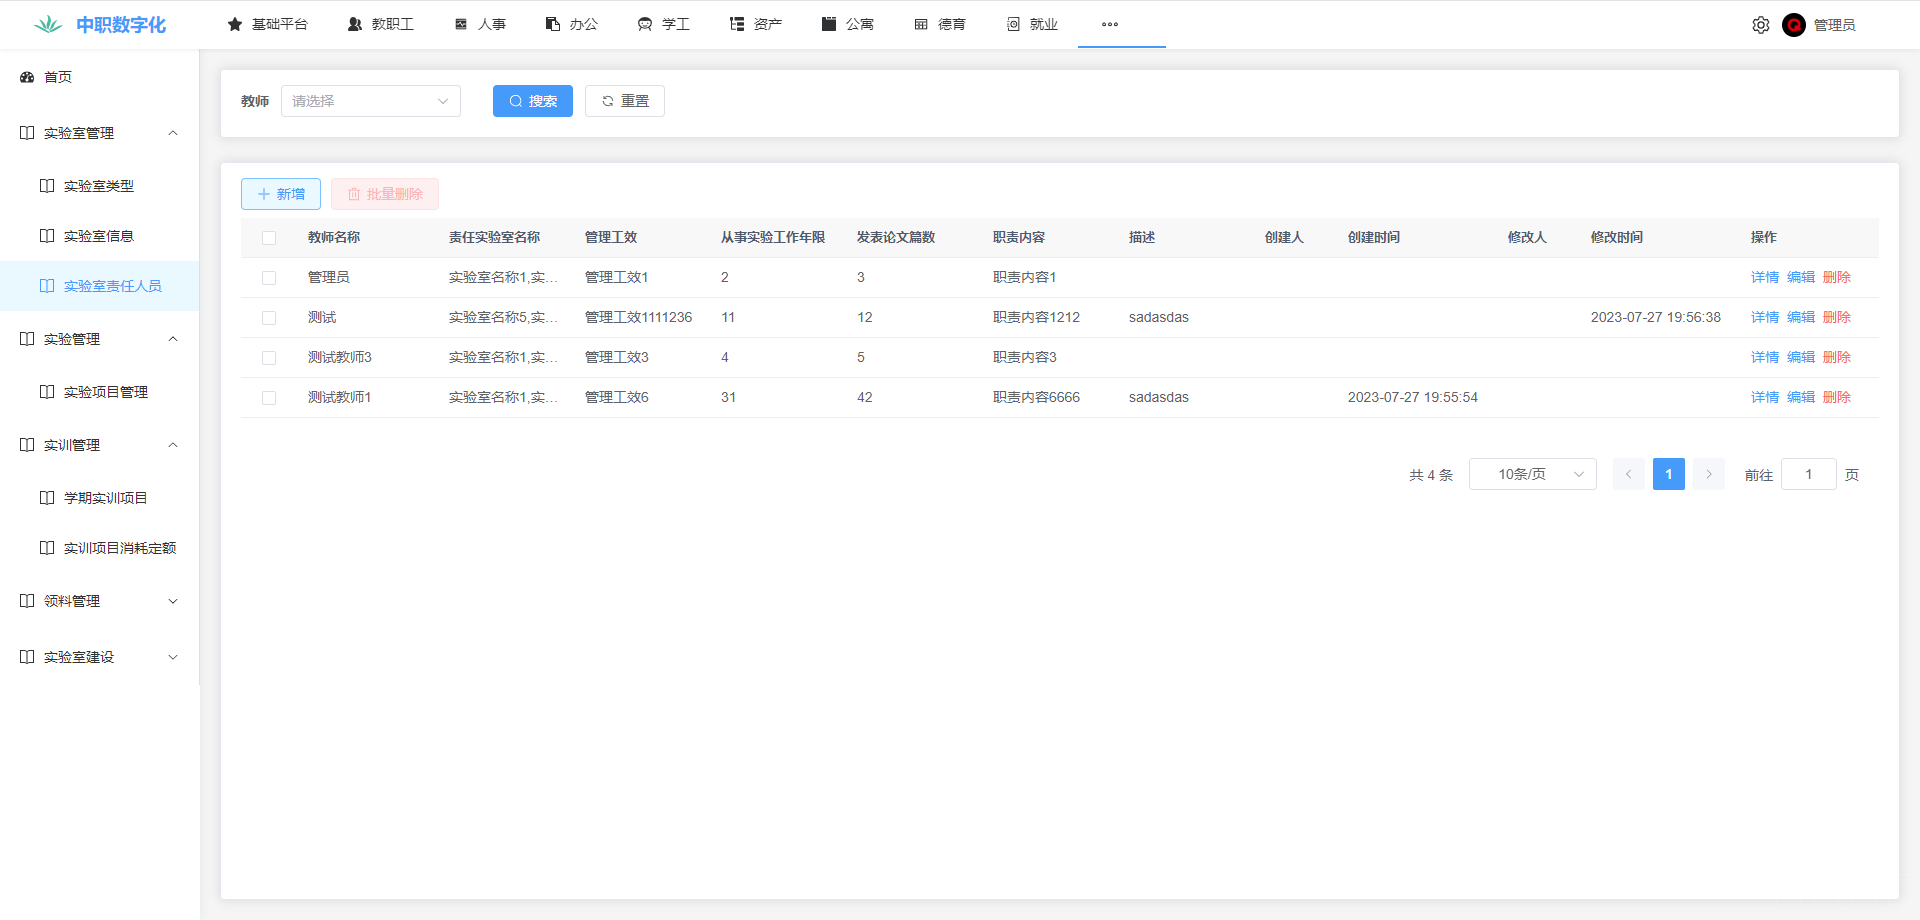Tick the checkbox for row 测试教师1
This screenshot has width=1920, height=920.
click(269, 398)
